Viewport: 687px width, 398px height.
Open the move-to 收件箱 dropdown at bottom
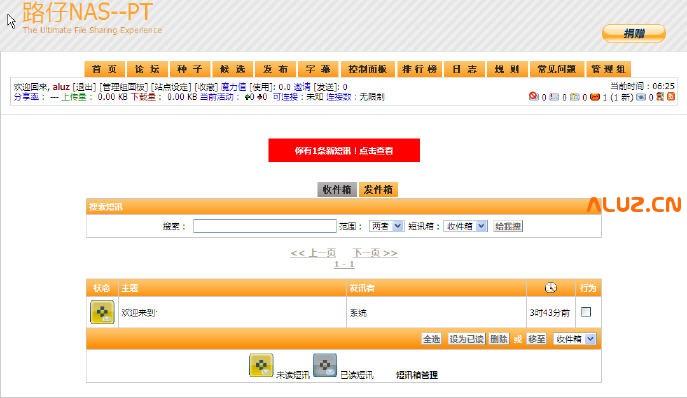[574, 339]
